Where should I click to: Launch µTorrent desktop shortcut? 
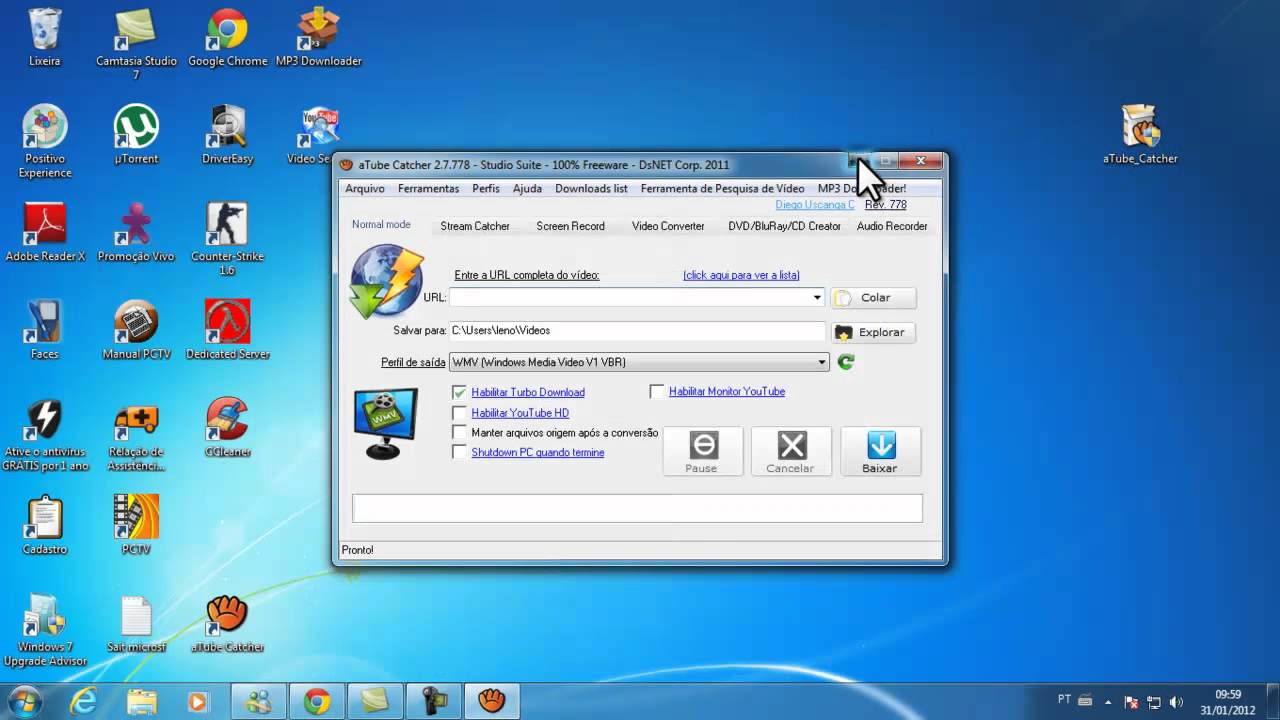[x=136, y=135]
